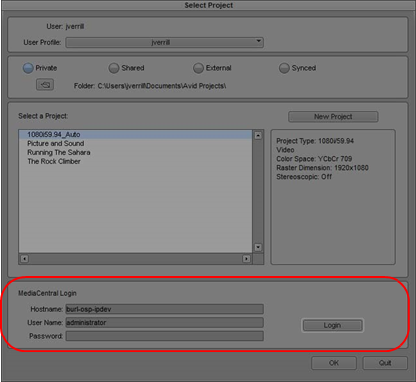Click the MediaCentral Login button

point(332,325)
